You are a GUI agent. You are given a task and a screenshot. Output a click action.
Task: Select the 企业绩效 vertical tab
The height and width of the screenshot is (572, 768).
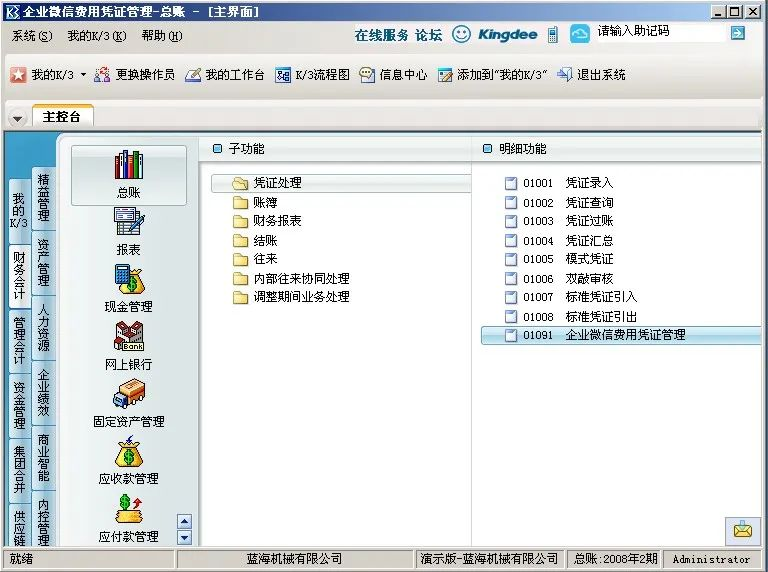(x=44, y=393)
